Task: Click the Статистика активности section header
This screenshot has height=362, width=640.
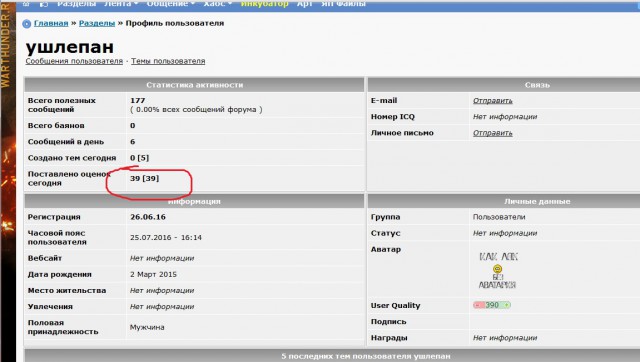Action: click(x=194, y=85)
